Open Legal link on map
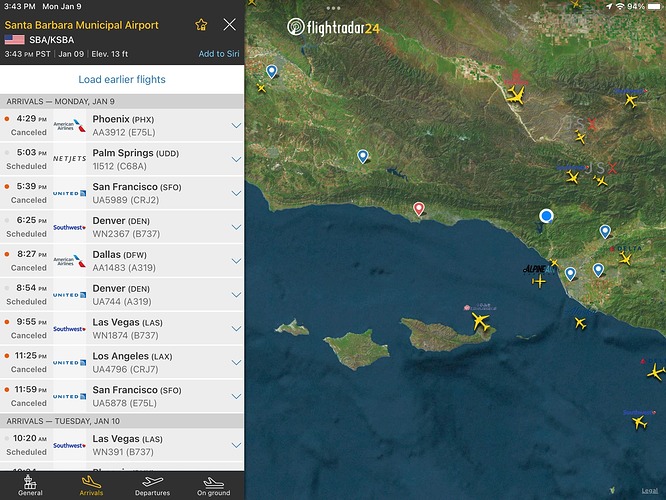Screen dimensions: 666x500 pos(649,491)
